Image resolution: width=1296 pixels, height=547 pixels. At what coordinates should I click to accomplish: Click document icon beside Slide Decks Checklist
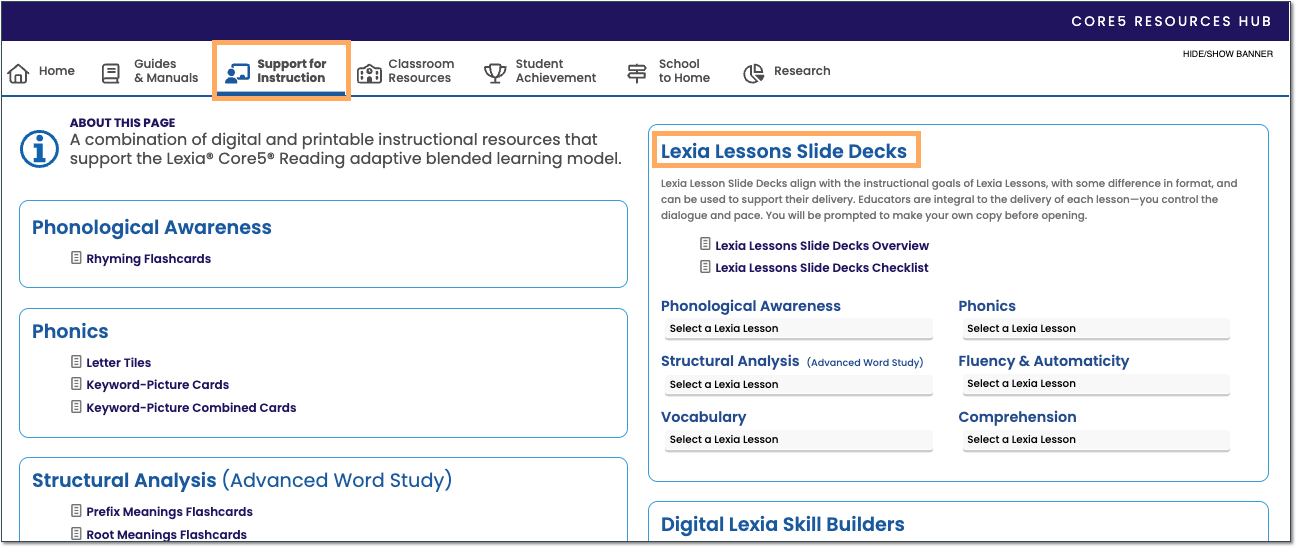click(705, 267)
